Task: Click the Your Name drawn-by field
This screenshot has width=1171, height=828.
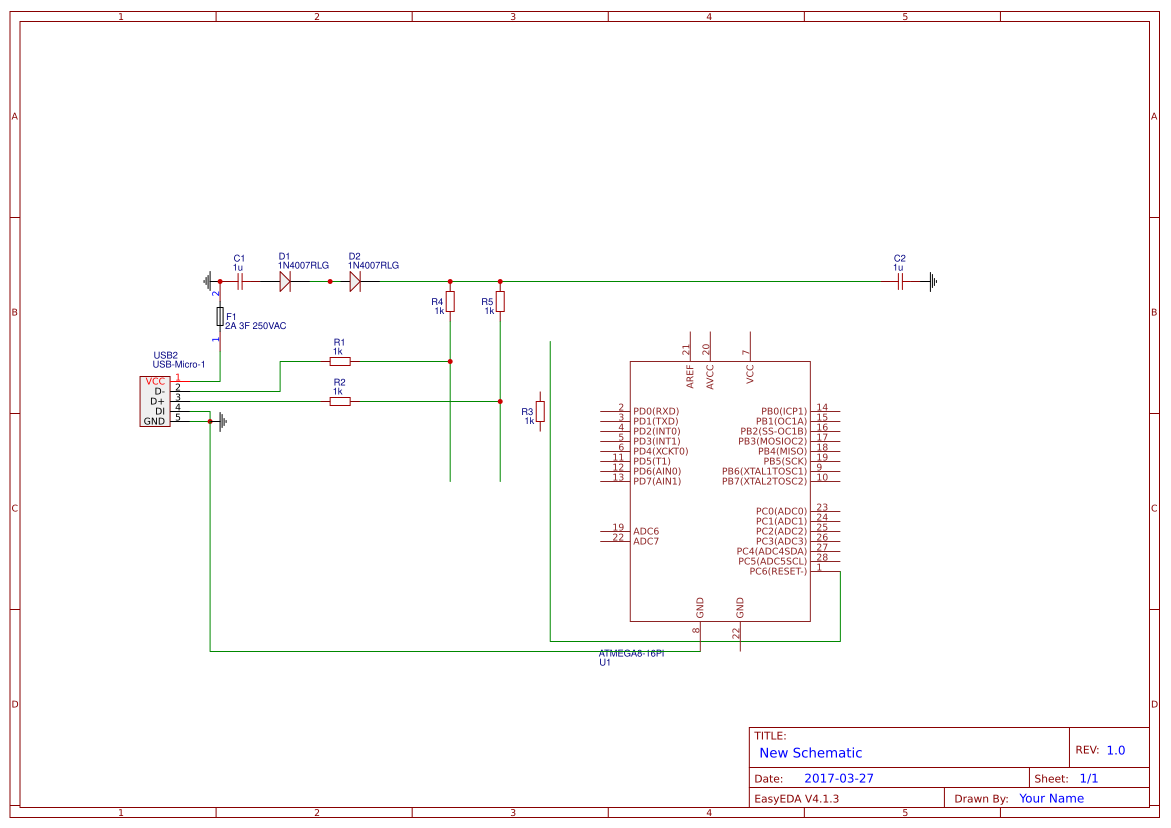Action: coord(1050,798)
